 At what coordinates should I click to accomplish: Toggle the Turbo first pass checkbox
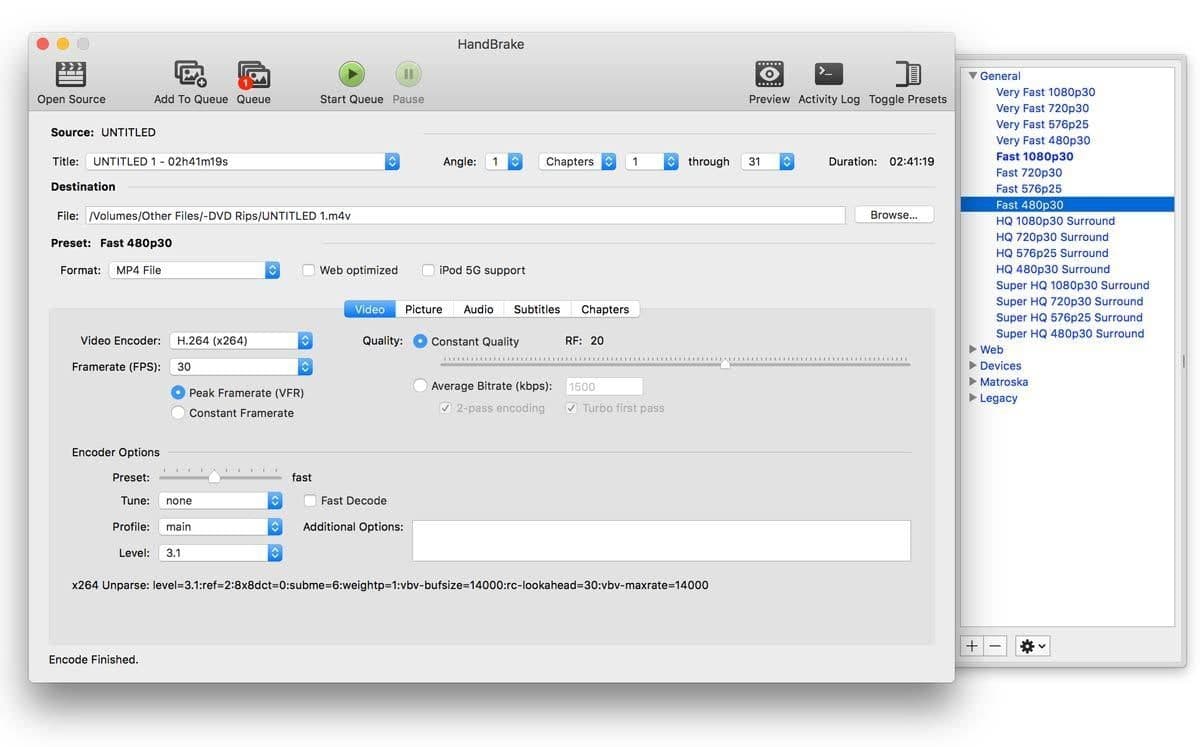[571, 408]
